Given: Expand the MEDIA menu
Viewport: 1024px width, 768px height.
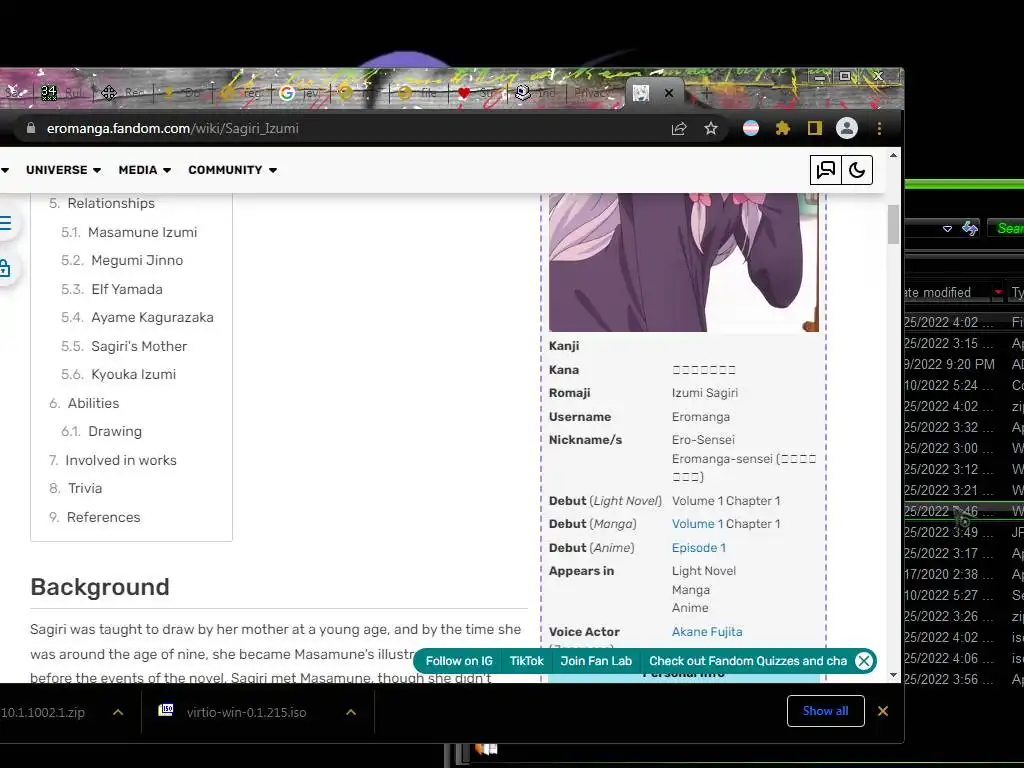Looking at the screenshot, I should click(144, 170).
